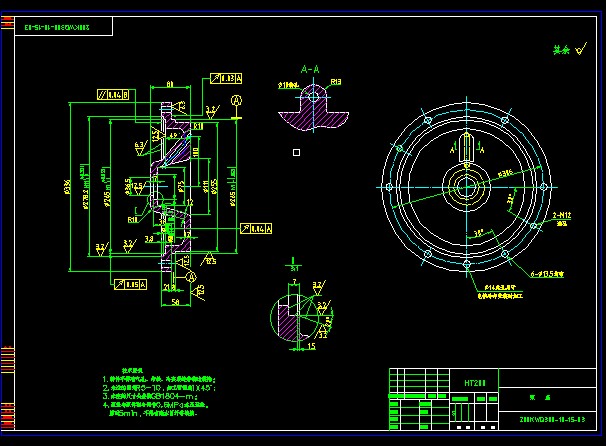Viewport: 606px width, 446px height.
Task: Select the A-A section view label
Action: (310, 70)
